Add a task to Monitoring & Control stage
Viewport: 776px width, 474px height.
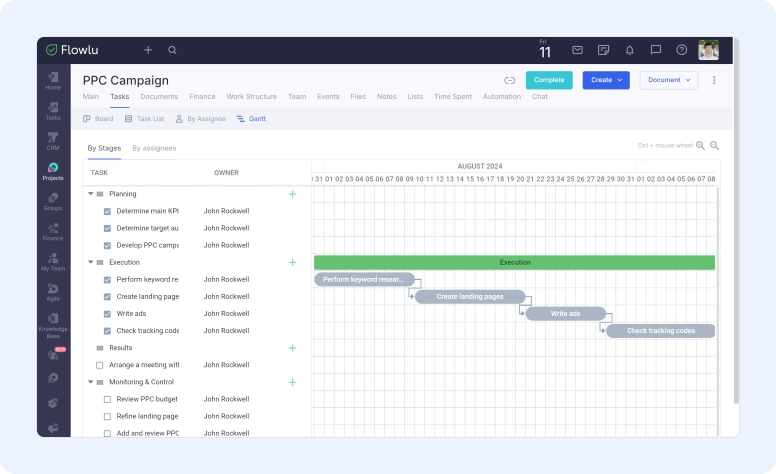pyautogui.click(x=292, y=382)
